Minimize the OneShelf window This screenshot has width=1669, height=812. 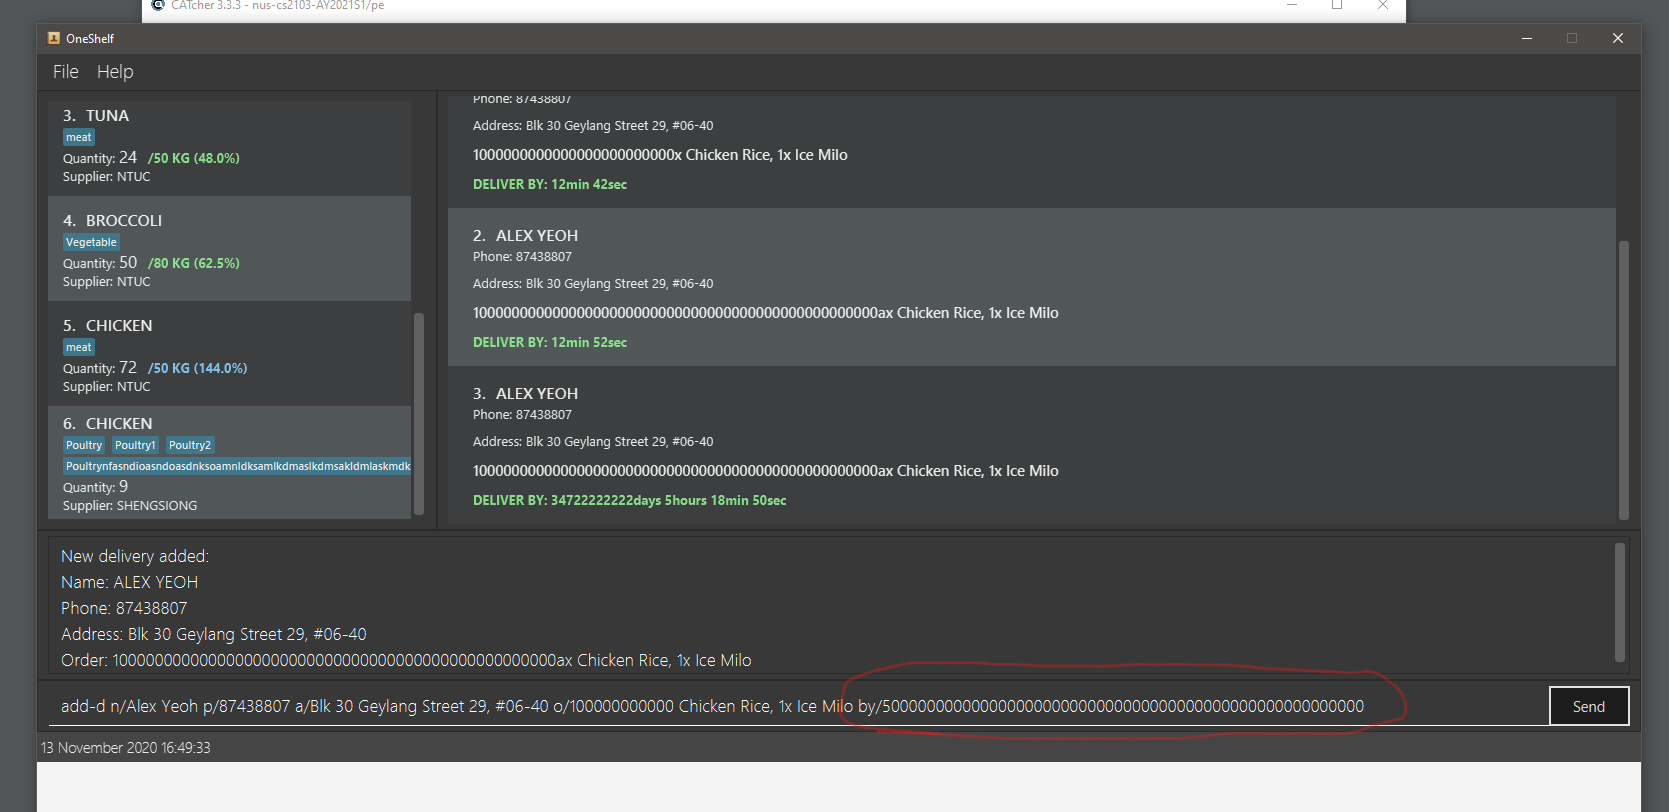pos(1527,38)
